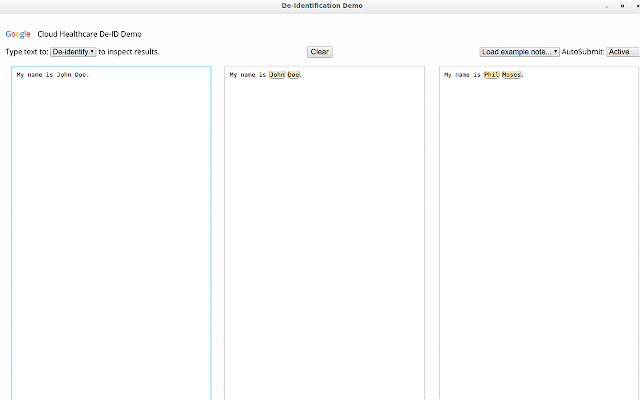Click the Cloud Healthcare De-ID Demo heading
The image size is (640, 400).
tap(89, 34)
